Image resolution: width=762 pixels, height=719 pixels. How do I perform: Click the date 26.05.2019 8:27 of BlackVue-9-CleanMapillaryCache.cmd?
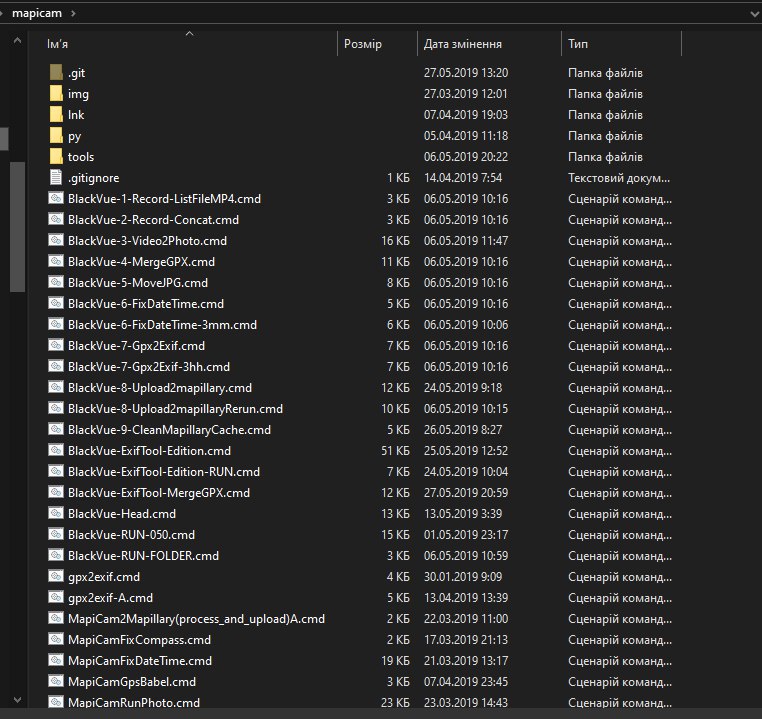click(x=463, y=429)
